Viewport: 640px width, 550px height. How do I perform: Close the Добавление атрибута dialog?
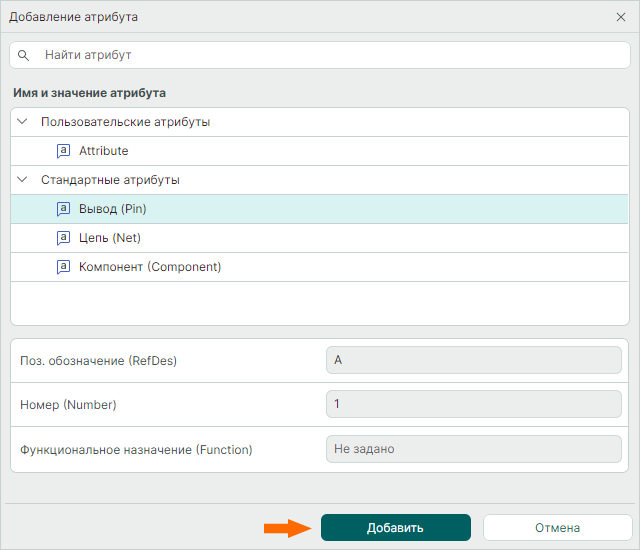[621, 17]
